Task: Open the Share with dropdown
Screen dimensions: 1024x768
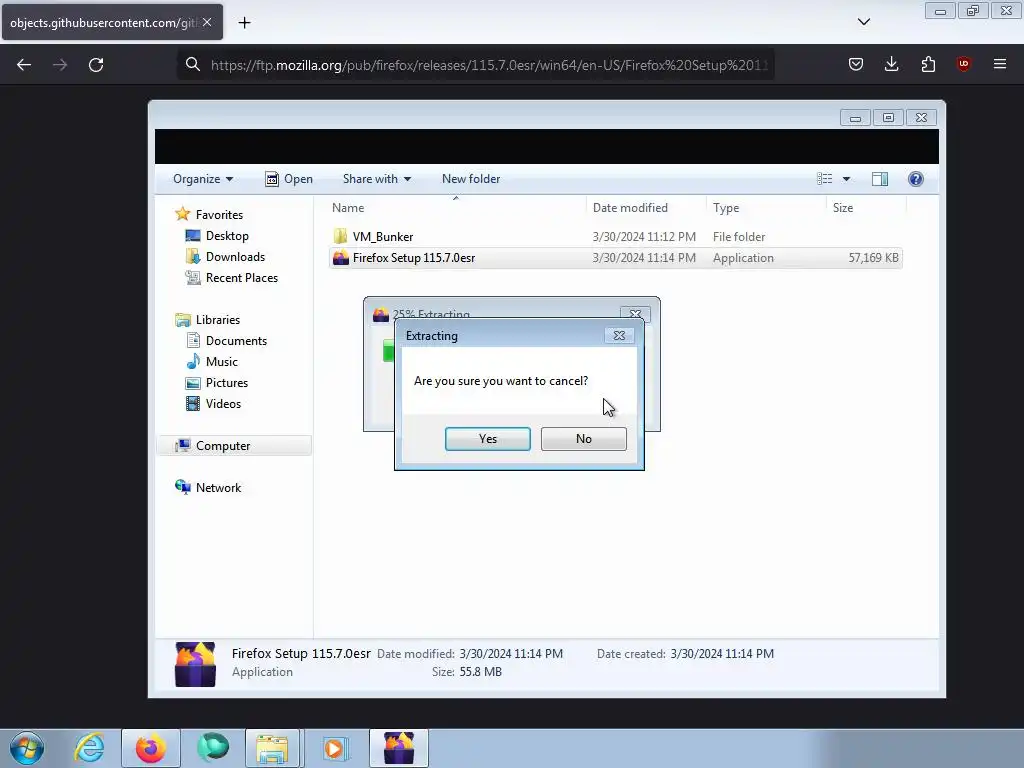Action: (x=377, y=179)
